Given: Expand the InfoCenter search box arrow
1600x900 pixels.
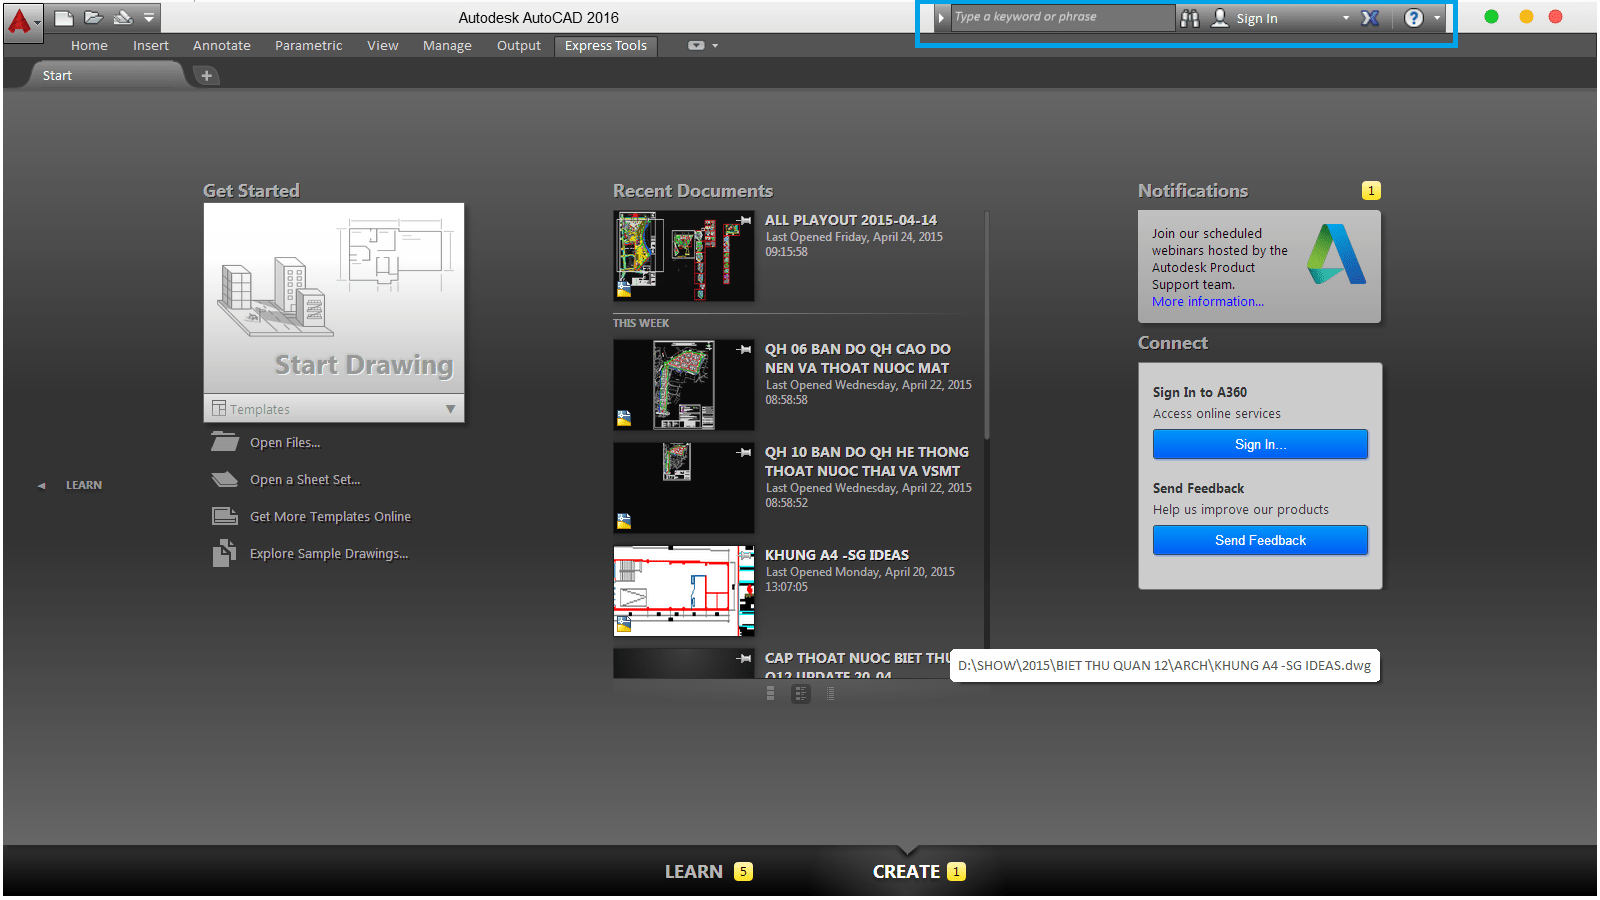Looking at the screenshot, I should coord(941,18).
